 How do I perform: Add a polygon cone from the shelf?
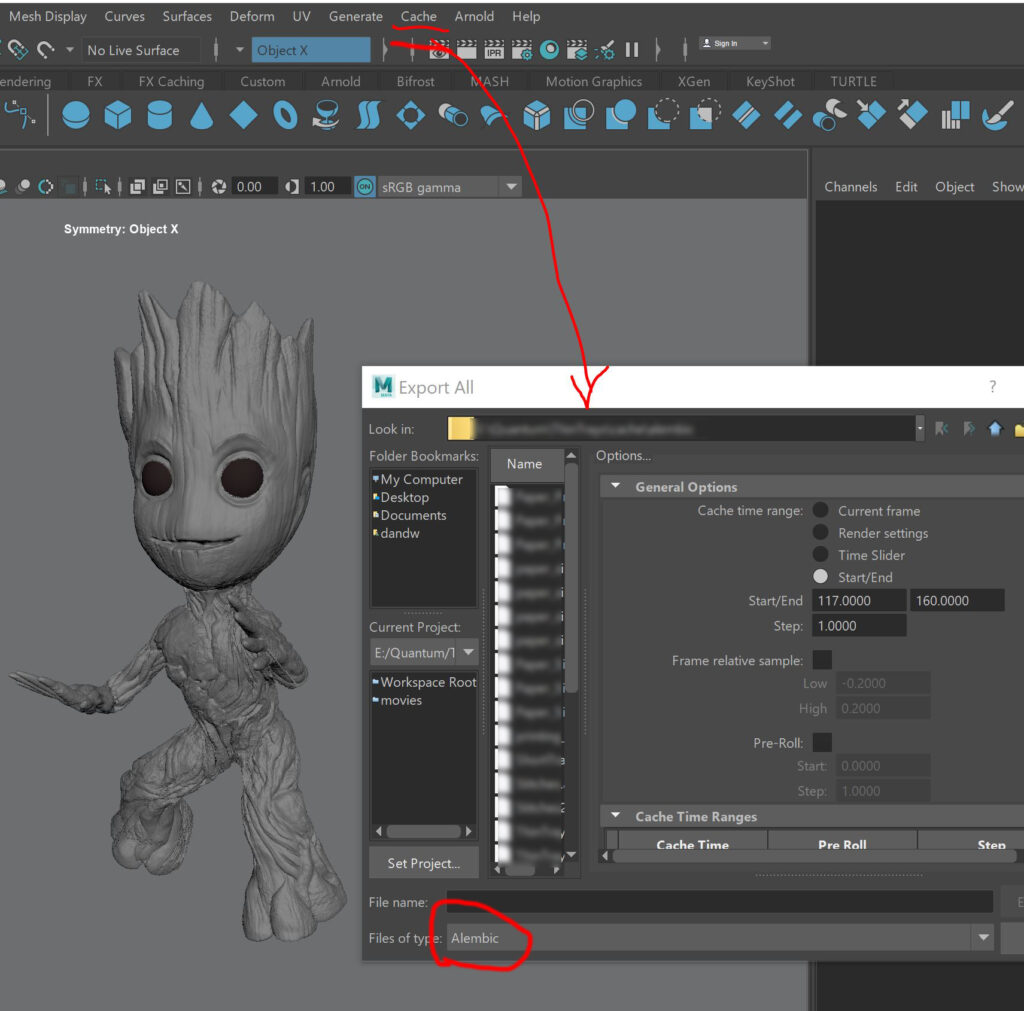tap(201, 116)
